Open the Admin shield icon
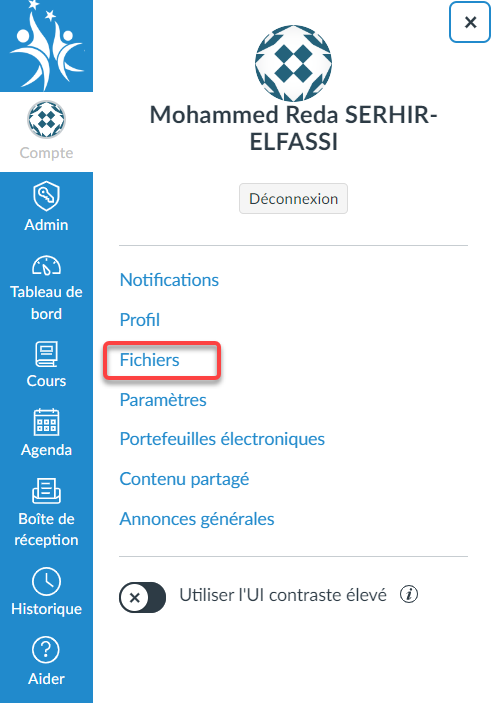This screenshot has height=703, width=494. (46, 196)
